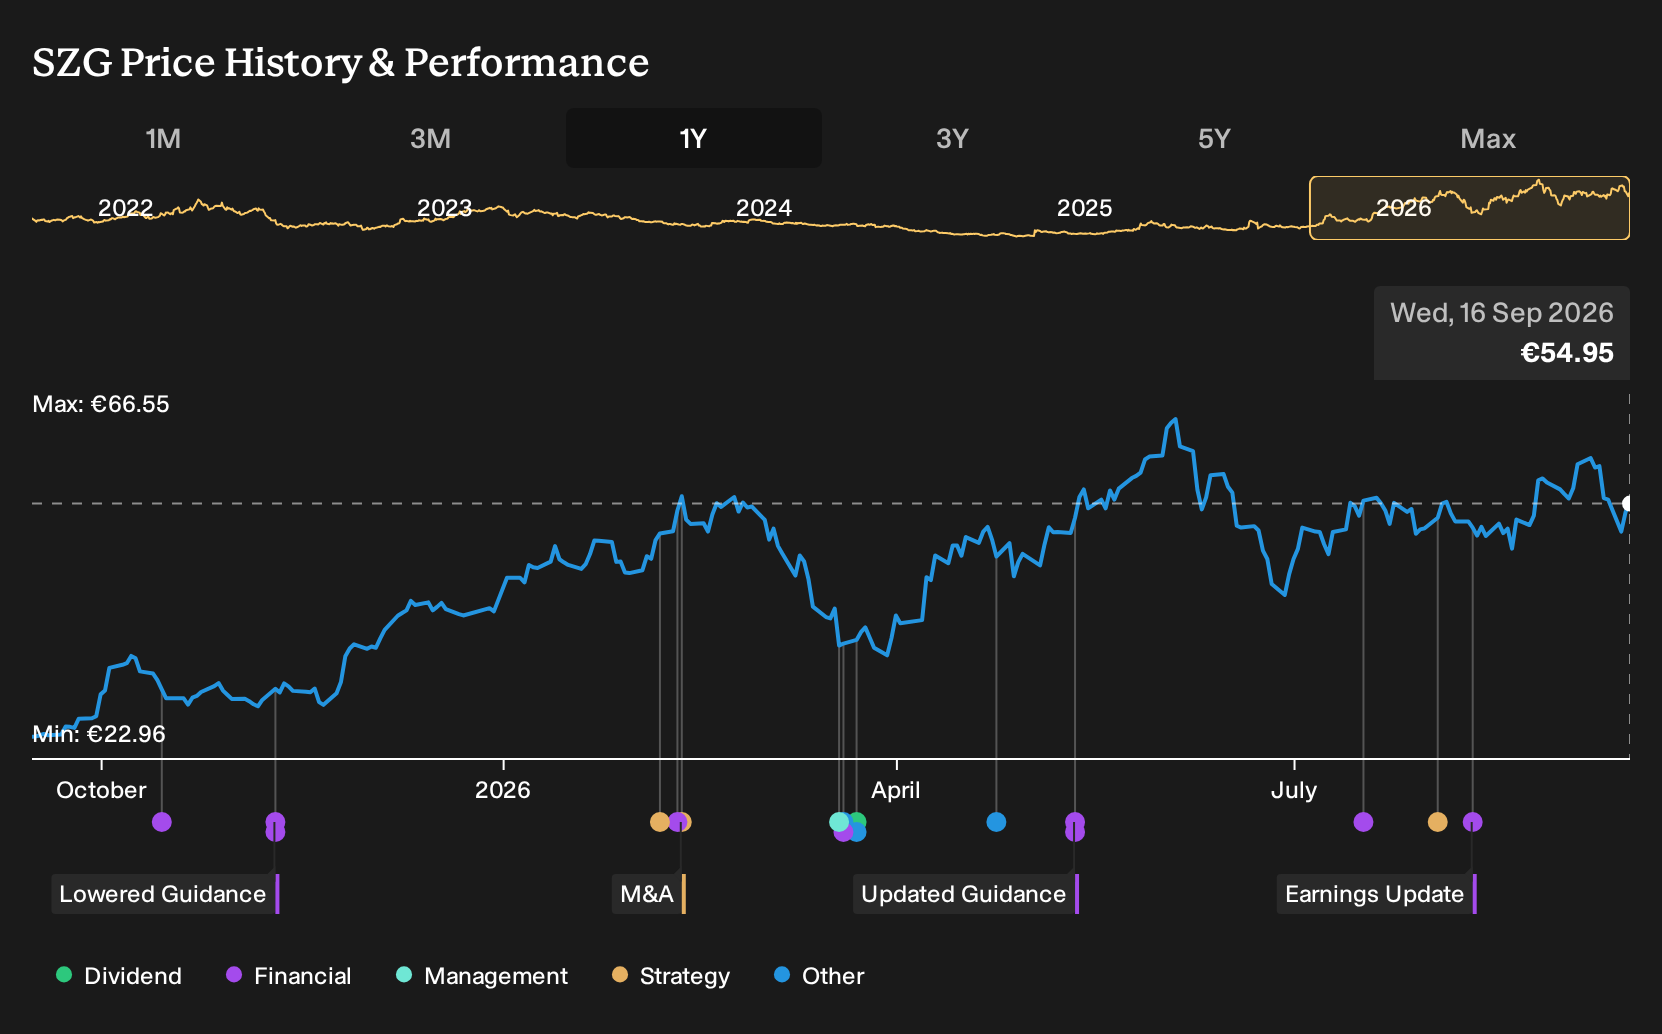Click the highlighted 2026 range selector window
This screenshot has width=1662, height=1034.
pos(1469,208)
